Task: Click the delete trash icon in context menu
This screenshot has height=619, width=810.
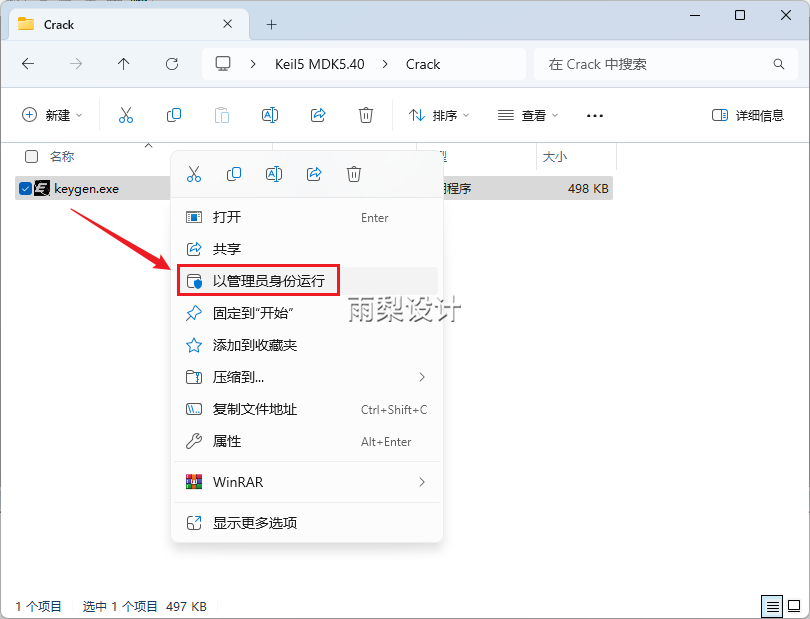Action: (354, 174)
